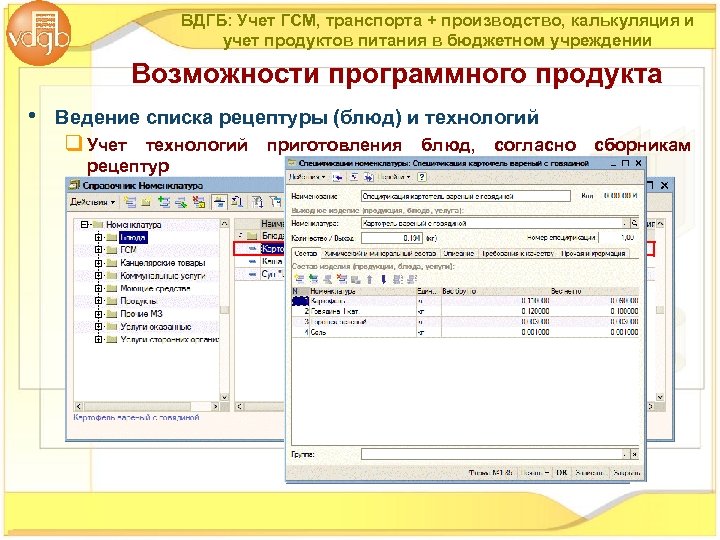Screen dimensions: 720x540
Task: Switch to the Описание tab
Action: [459, 253]
